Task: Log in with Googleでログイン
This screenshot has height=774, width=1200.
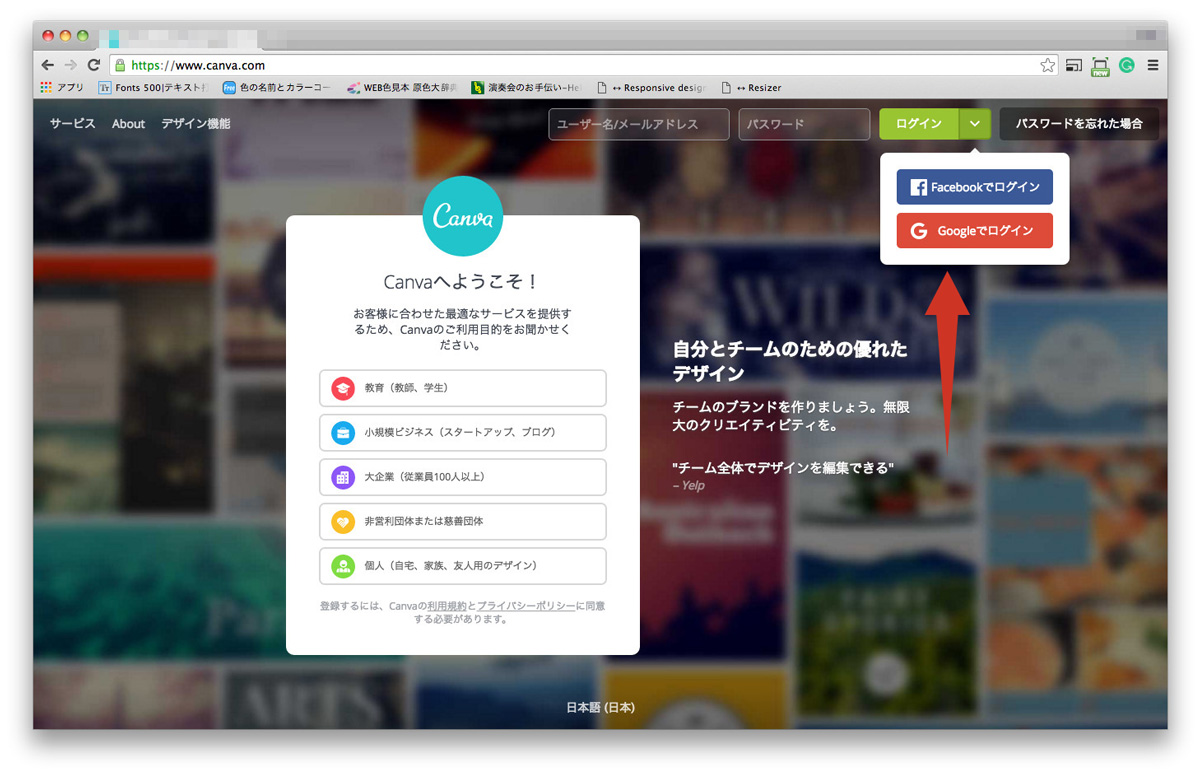Action: [975, 231]
